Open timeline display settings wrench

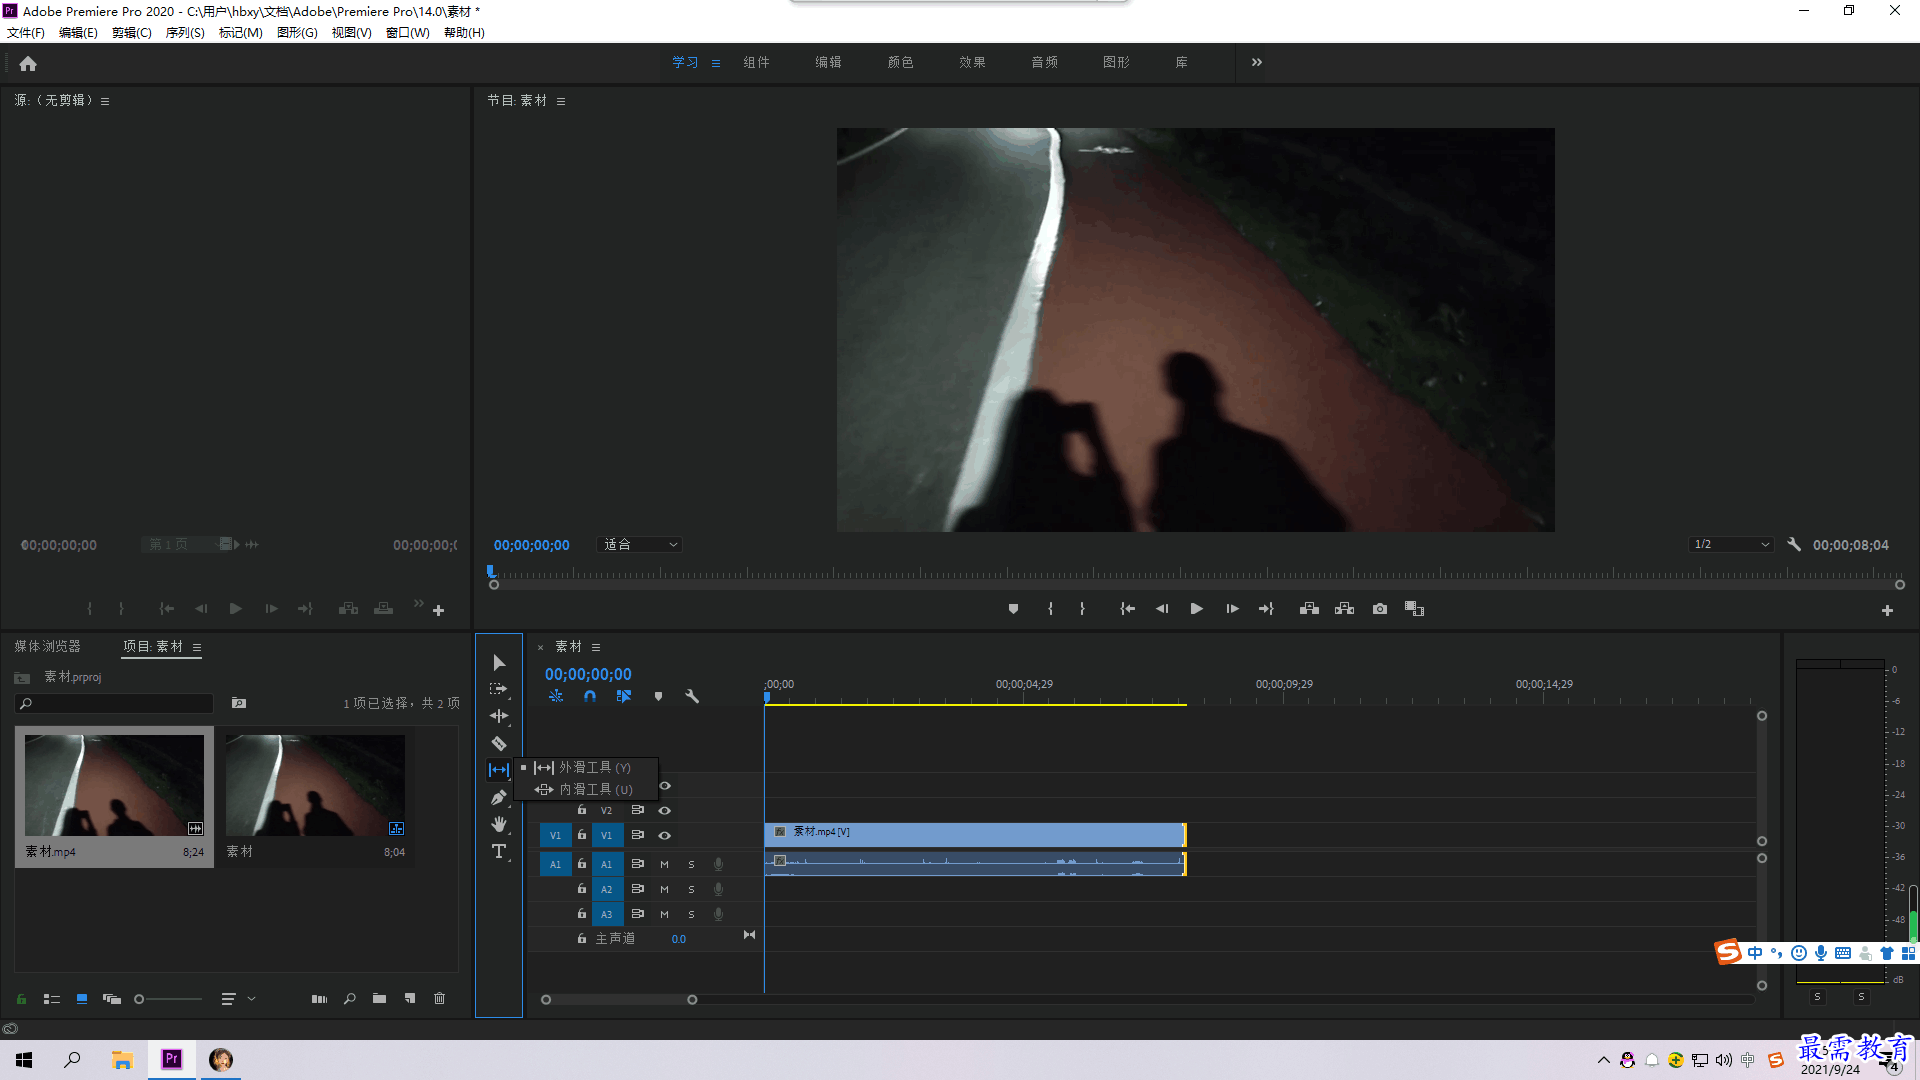(x=692, y=696)
